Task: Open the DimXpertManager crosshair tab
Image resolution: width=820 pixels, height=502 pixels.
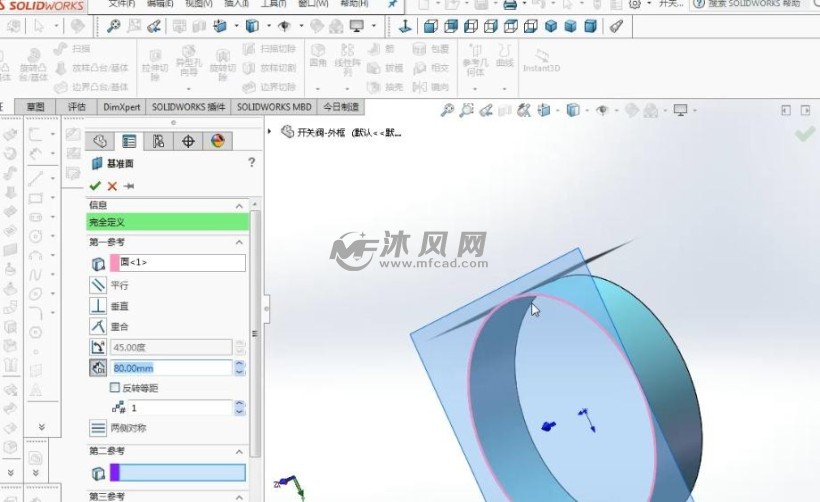Action: [188, 141]
